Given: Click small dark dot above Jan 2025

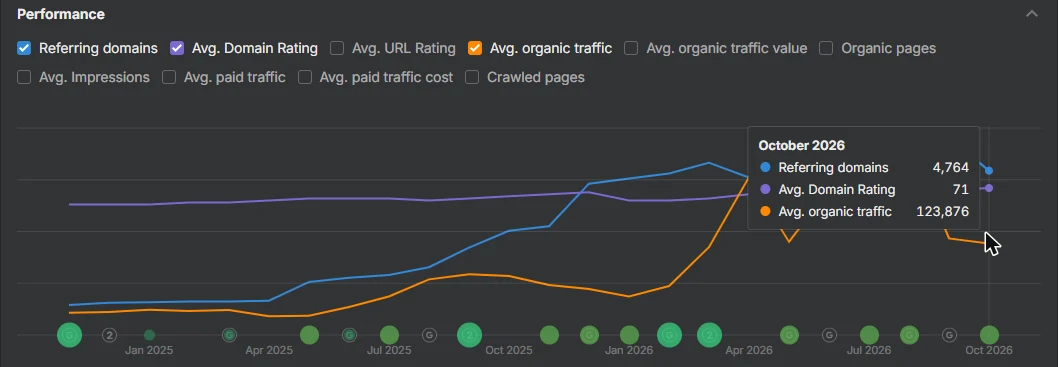Looking at the screenshot, I should [x=149, y=335].
